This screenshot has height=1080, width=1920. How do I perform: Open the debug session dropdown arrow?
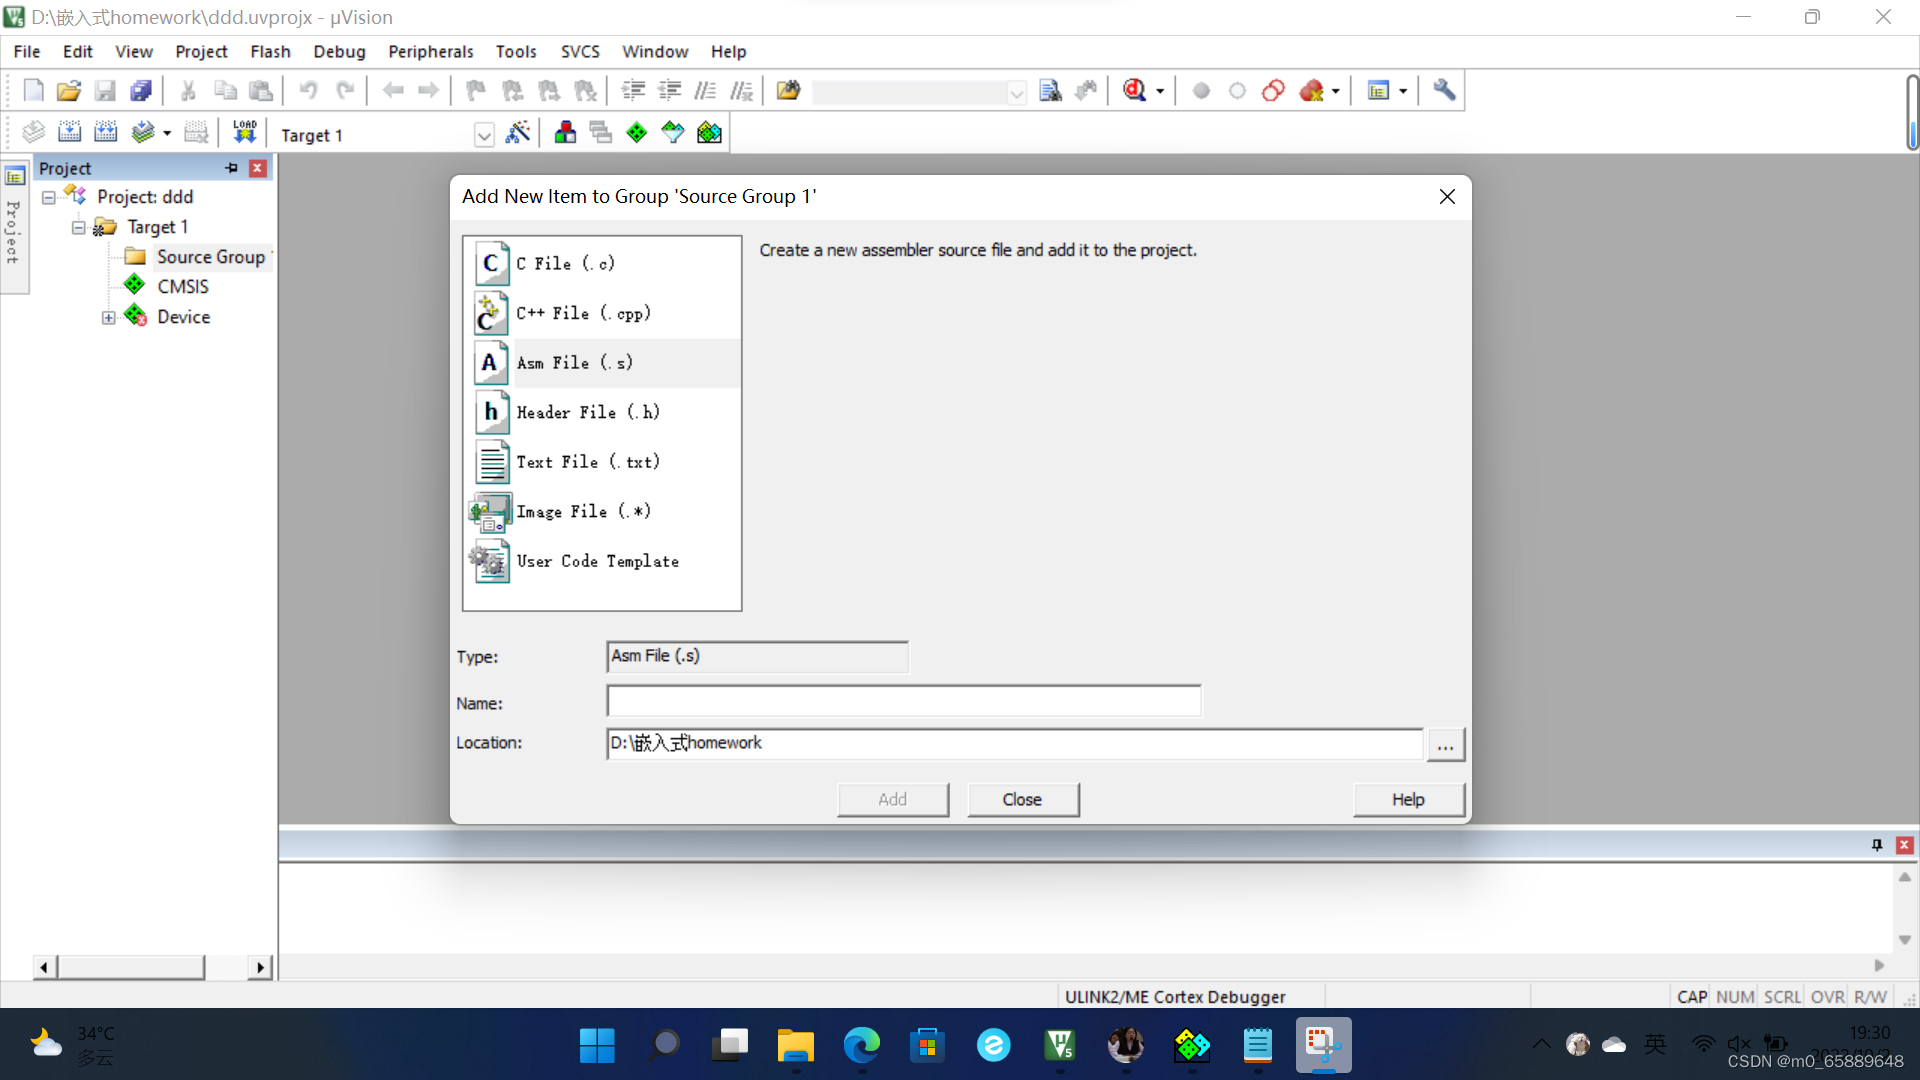1160,91
